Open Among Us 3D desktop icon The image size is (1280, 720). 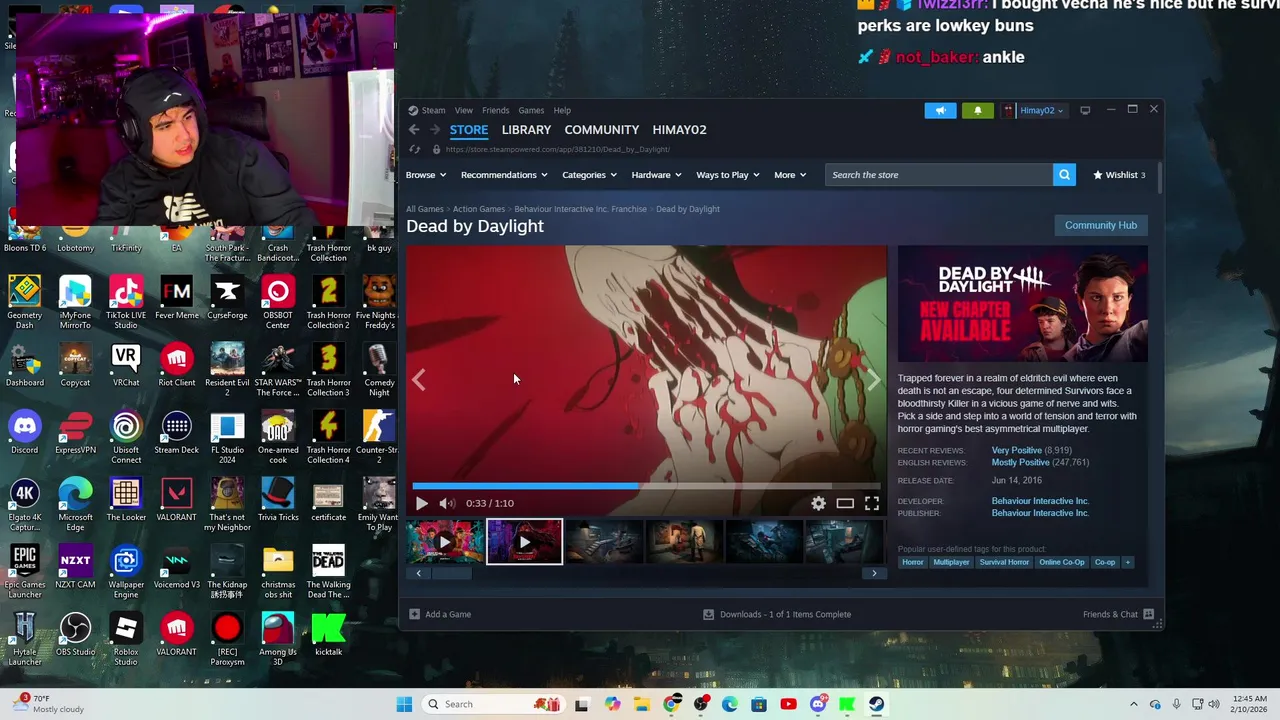point(278,638)
